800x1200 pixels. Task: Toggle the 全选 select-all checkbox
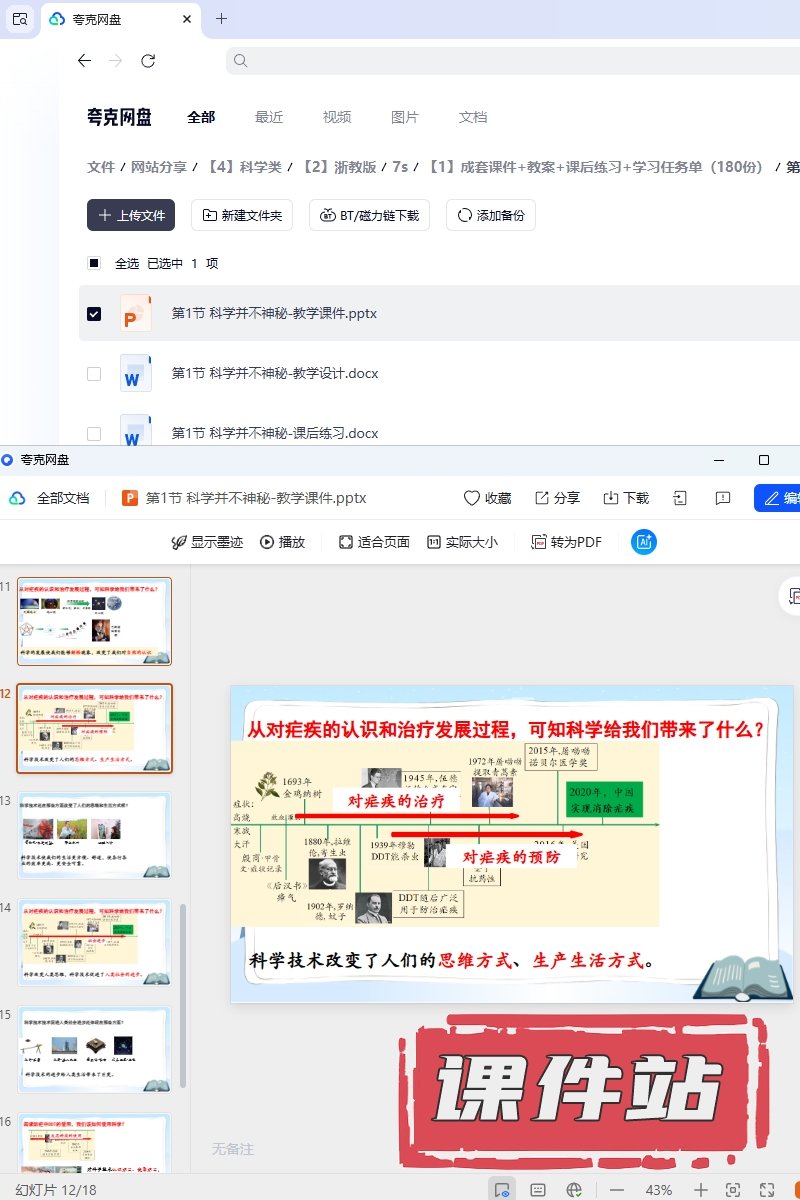[94, 264]
